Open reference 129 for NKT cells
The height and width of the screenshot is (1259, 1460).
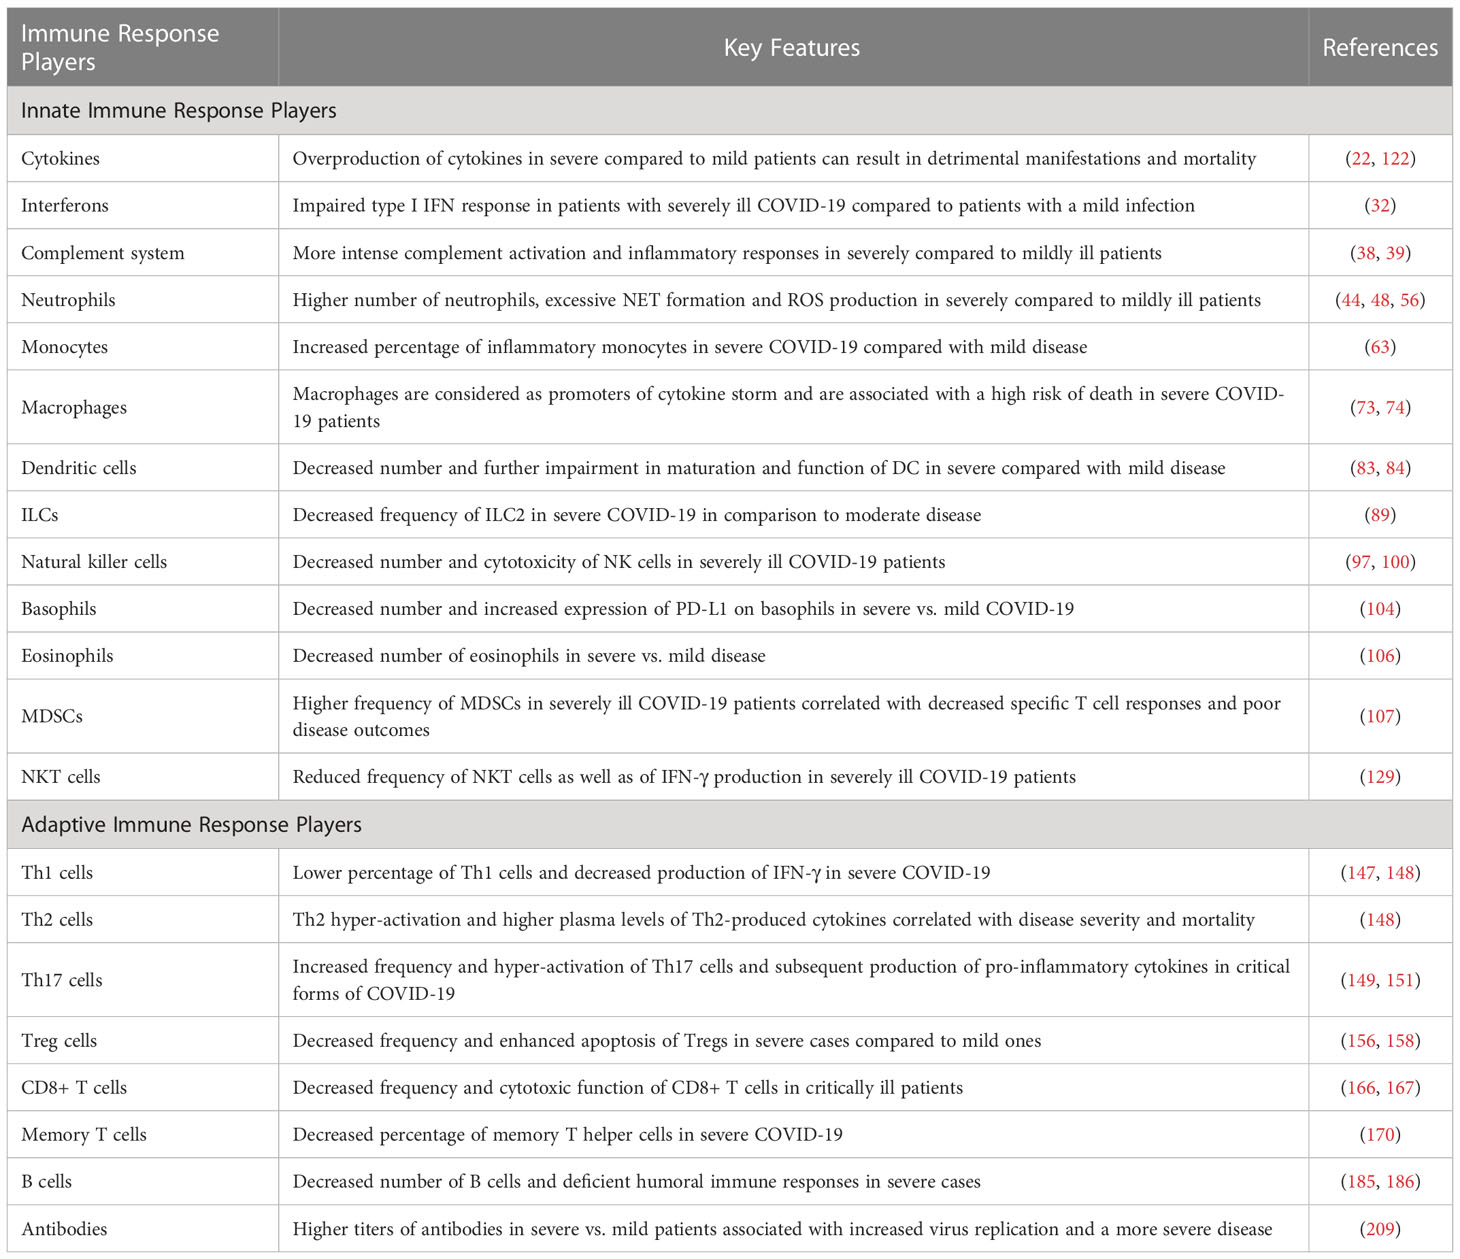1380,777
